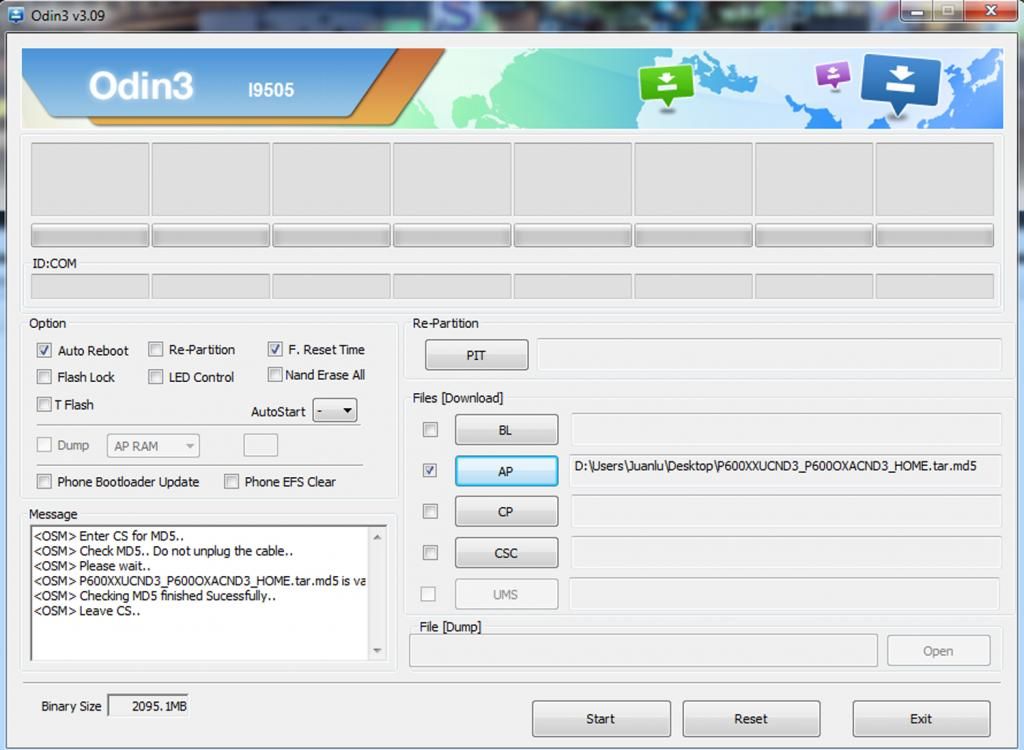Click the green download icon in banner

pyautogui.click(x=666, y=86)
